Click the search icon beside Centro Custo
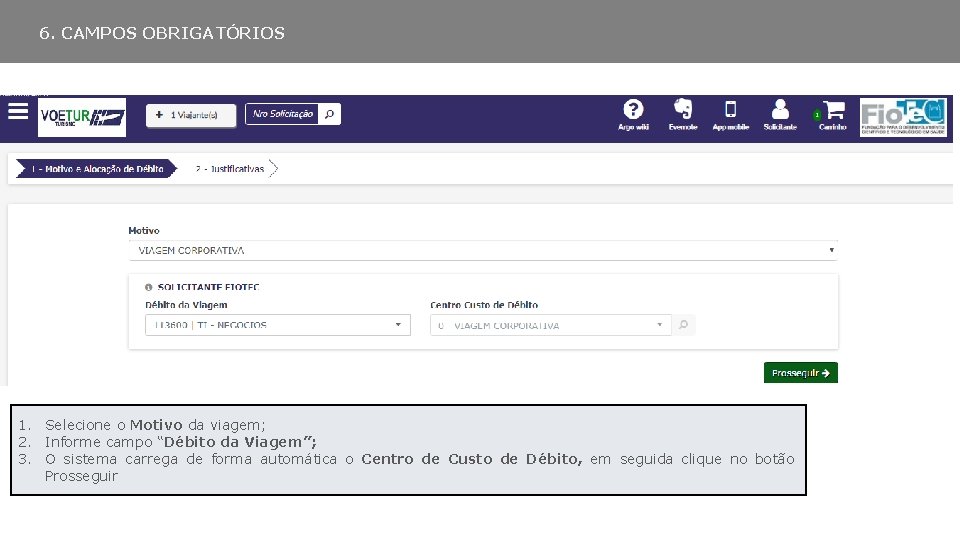 click(683, 325)
